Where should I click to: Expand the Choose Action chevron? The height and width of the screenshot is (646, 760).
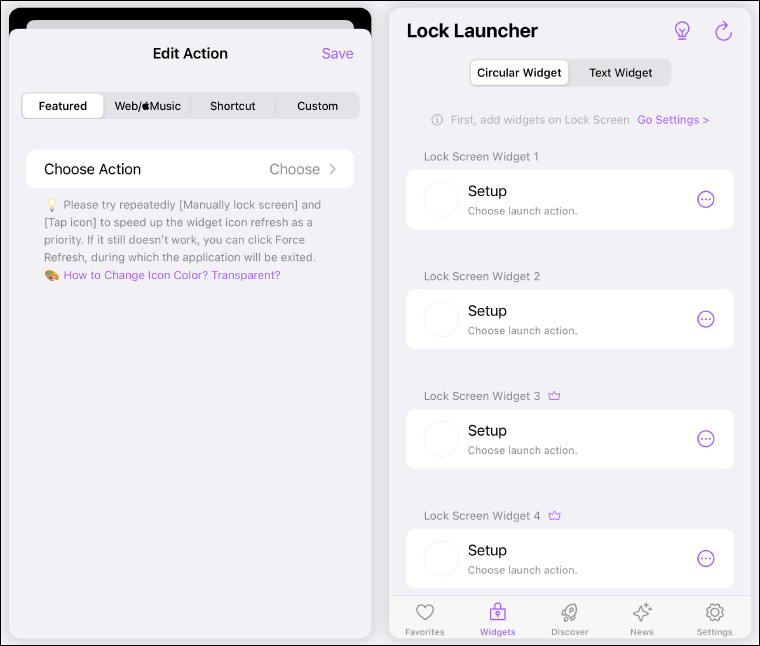pos(332,169)
